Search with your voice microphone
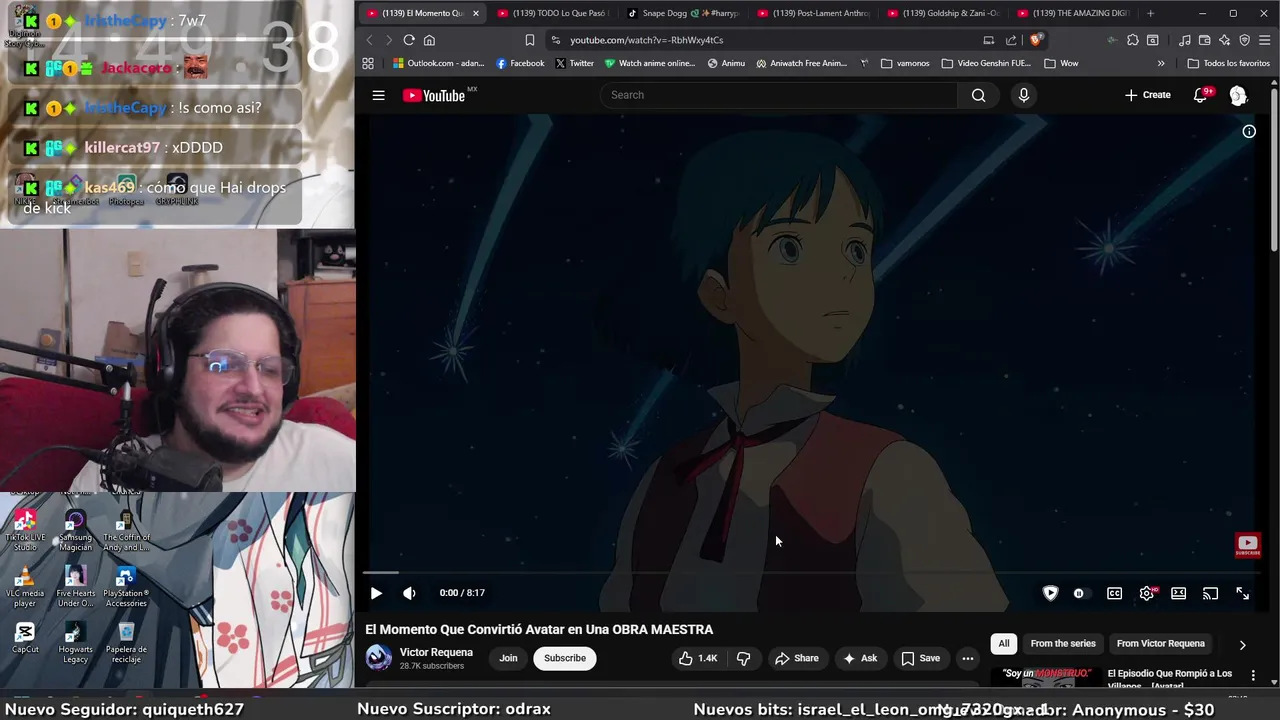Image resolution: width=1280 pixels, height=720 pixels. tap(1023, 95)
